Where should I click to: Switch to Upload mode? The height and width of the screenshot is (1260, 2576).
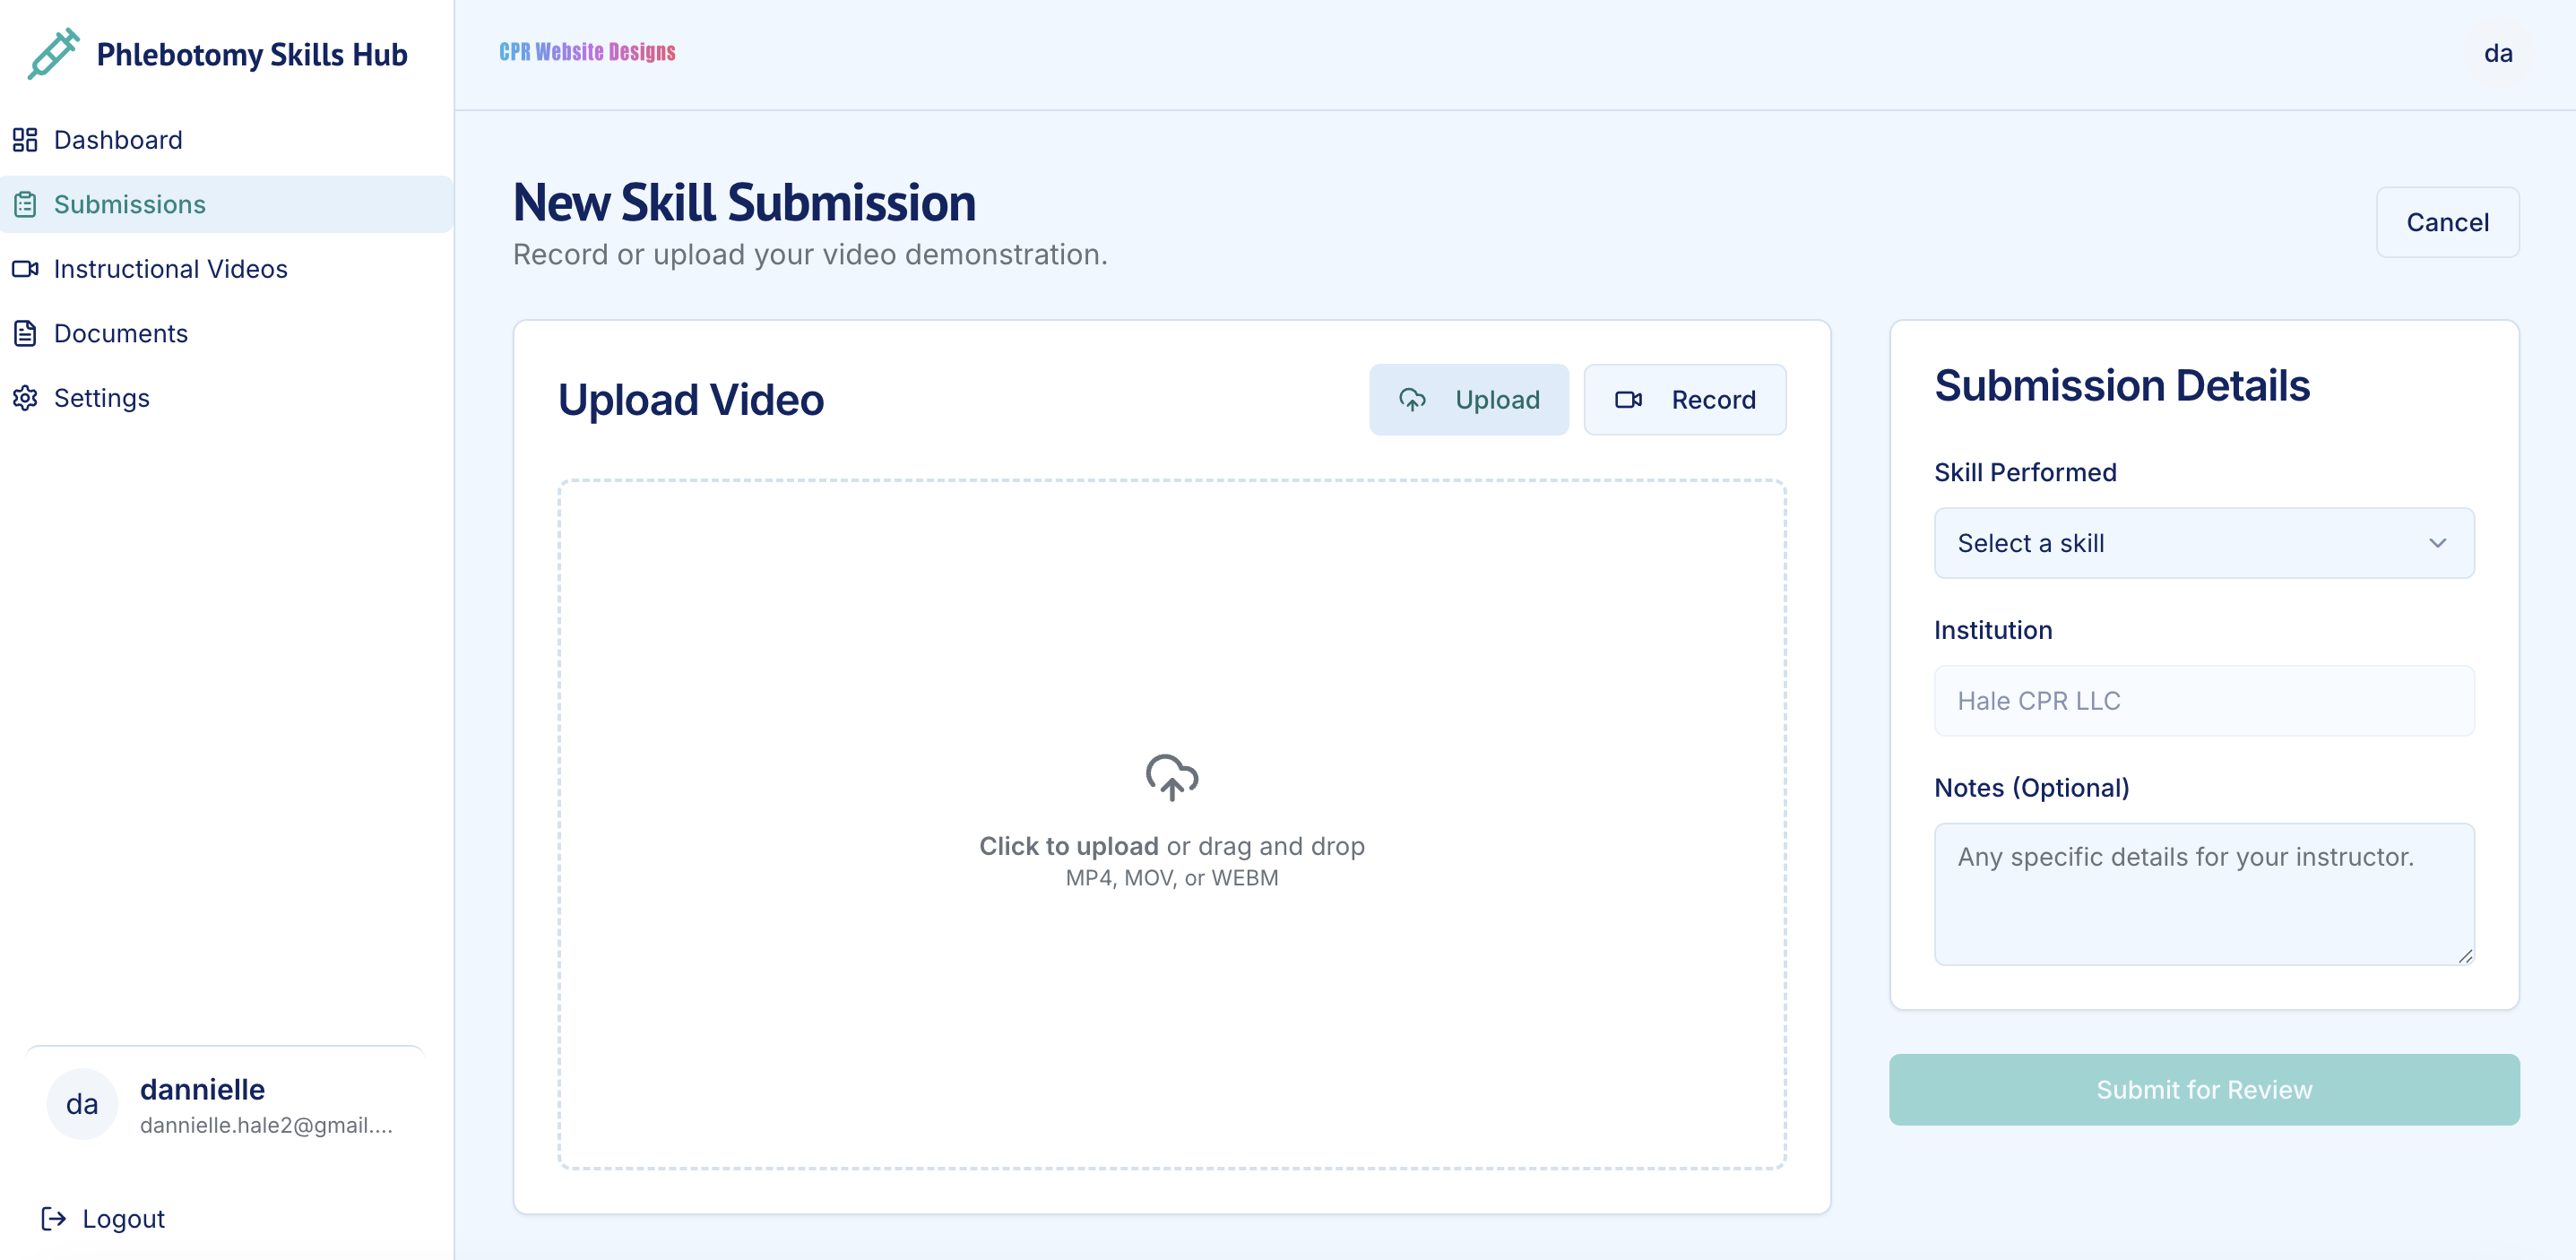(1468, 400)
